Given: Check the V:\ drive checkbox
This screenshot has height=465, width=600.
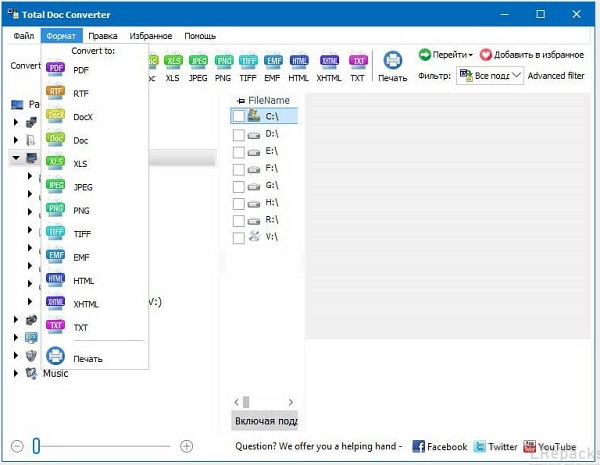Looking at the screenshot, I should 239,238.
